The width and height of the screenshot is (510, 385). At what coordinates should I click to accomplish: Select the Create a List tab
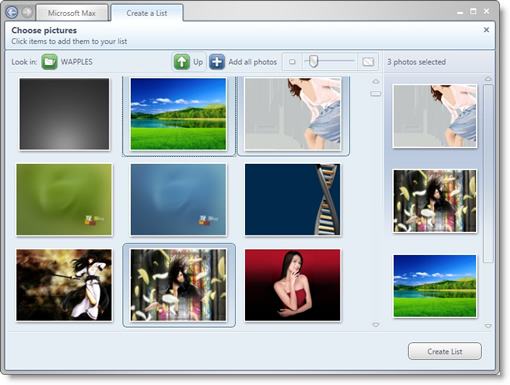click(147, 13)
